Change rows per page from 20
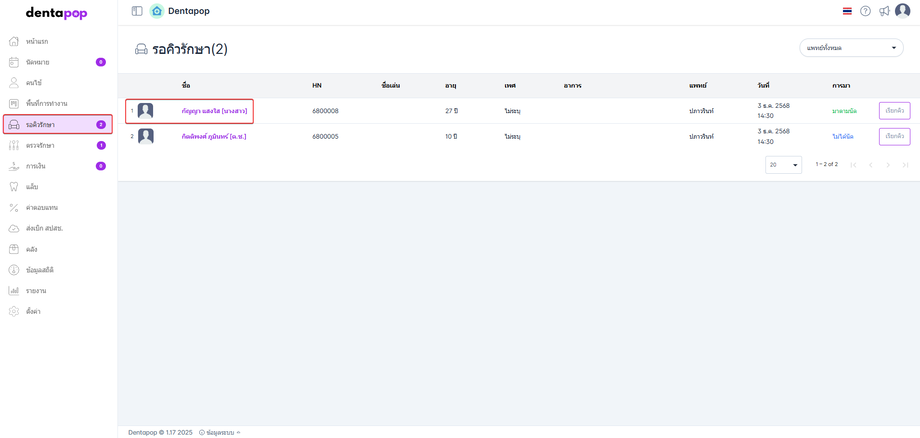This screenshot has width=920, height=438. 783,165
